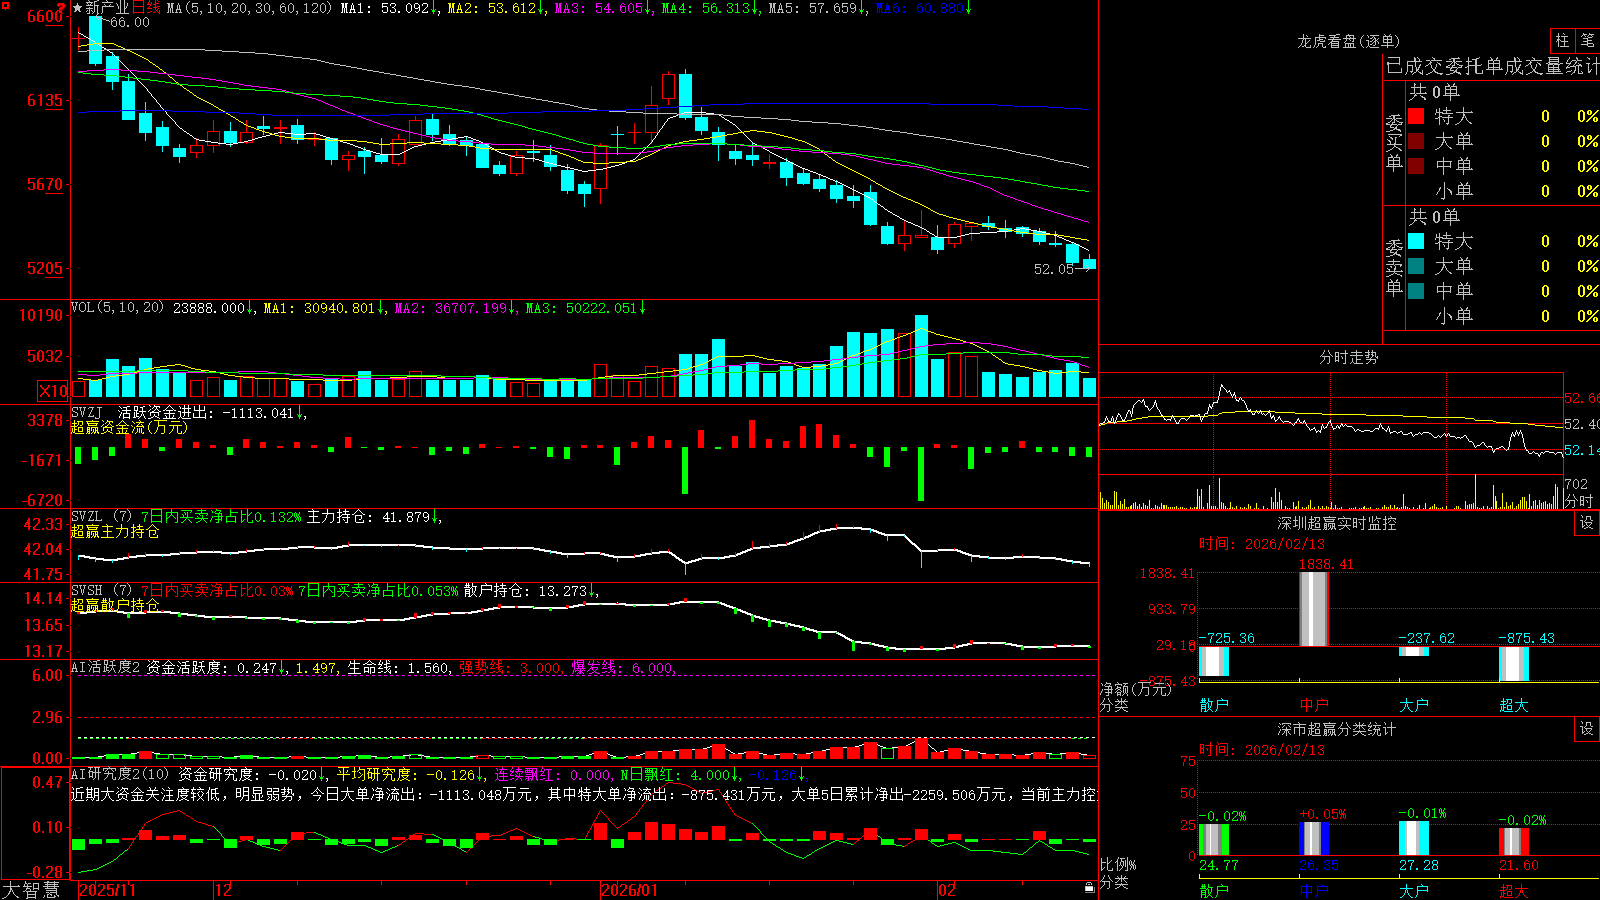Click the 中户 bar in 深圳超赢实时监控 chart
1600x900 pixels.
[1313, 609]
